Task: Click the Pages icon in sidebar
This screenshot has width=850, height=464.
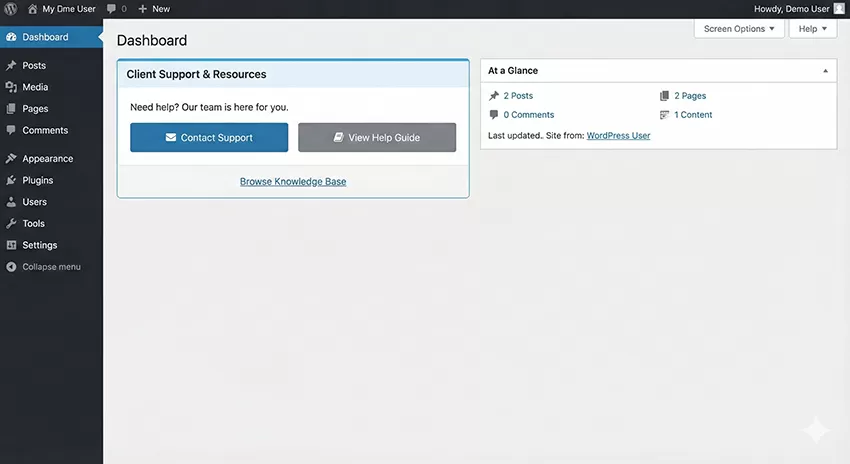Action: coord(11,108)
